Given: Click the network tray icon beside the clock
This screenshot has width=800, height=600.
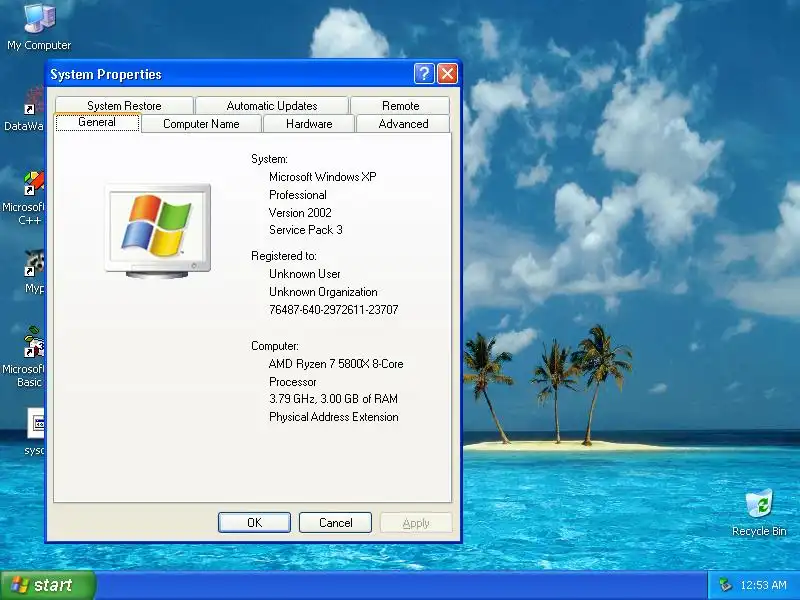Looking at the screenshot, I should click(x=724, y=585).
